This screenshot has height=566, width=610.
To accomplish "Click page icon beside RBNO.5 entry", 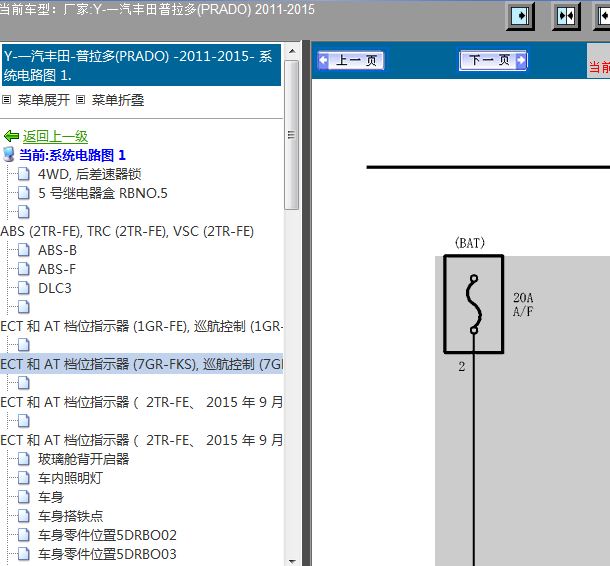I will pos(24,193).
